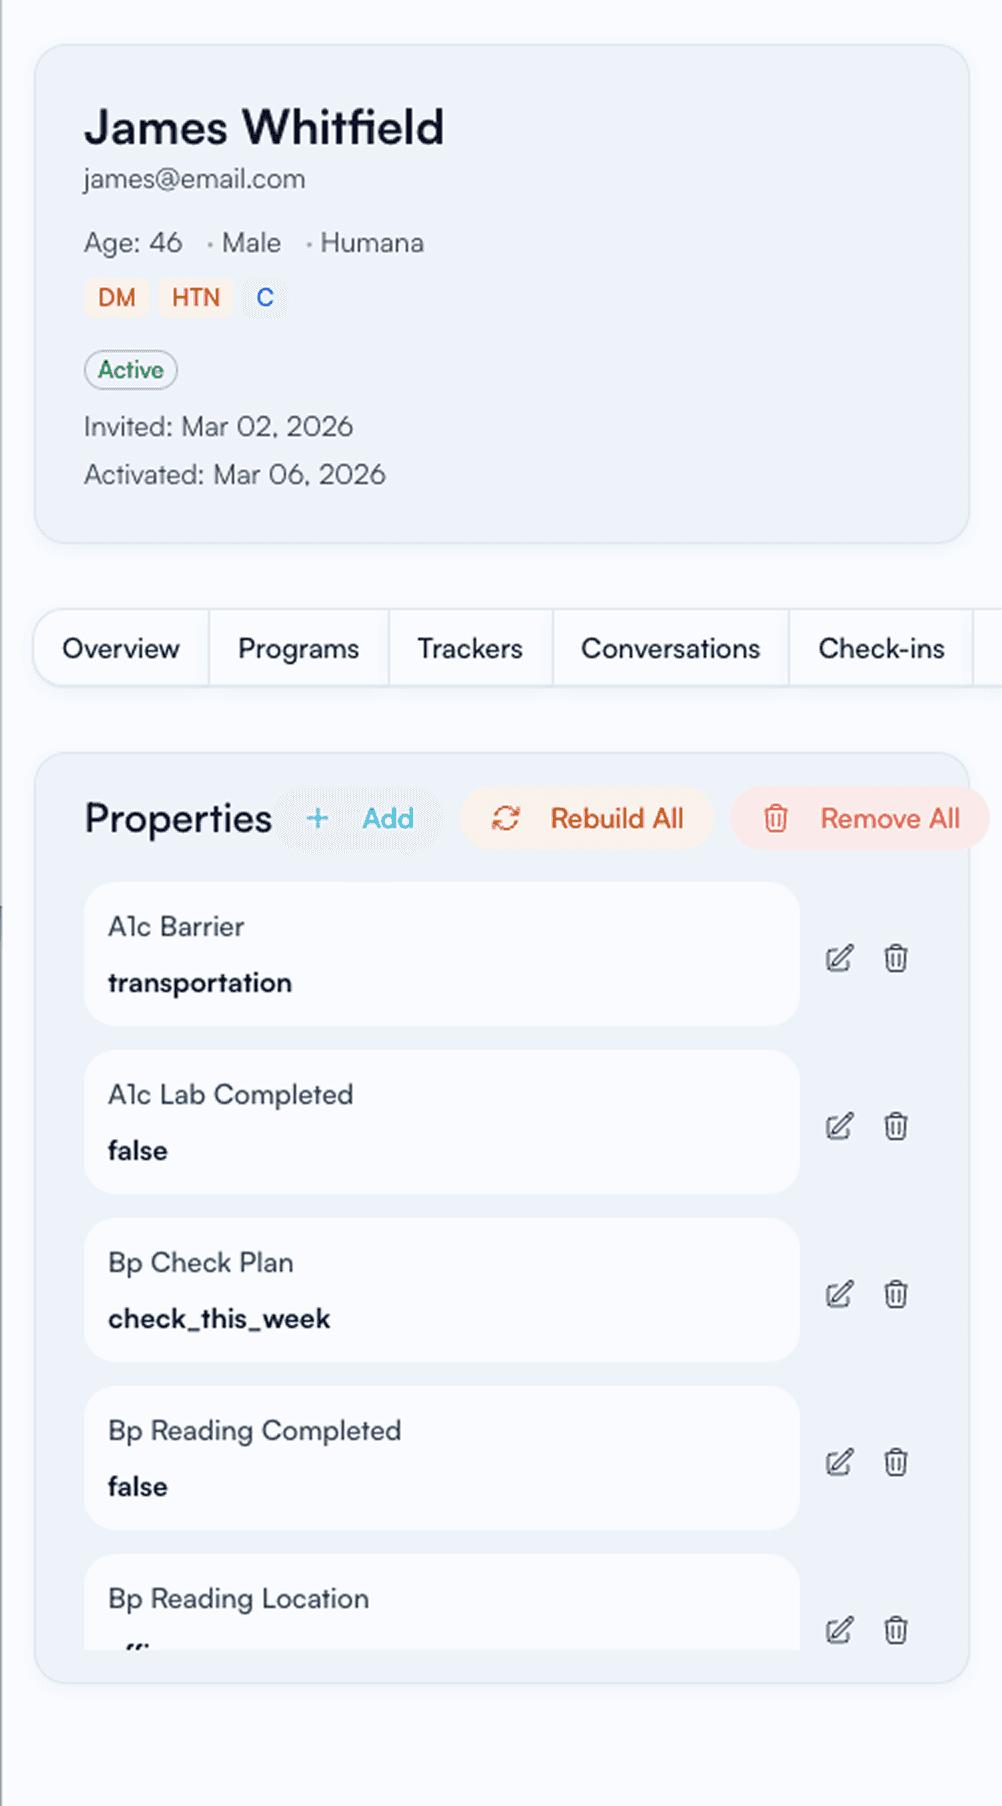View the Conversations tab
Viewport: 1002px width, 1806px height.
[670, 648]
